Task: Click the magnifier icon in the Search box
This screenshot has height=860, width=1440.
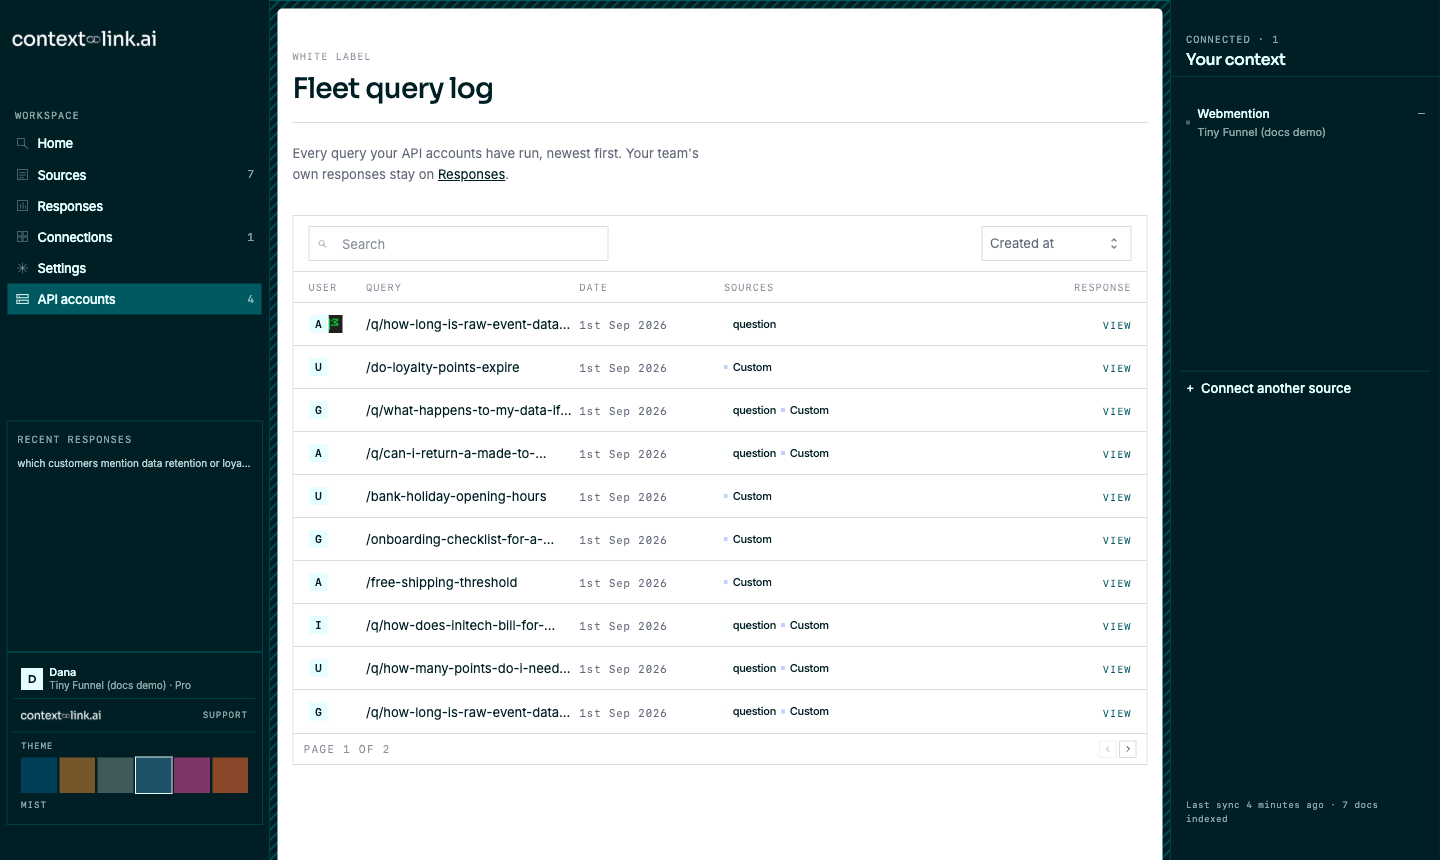Action: [322, 244]
